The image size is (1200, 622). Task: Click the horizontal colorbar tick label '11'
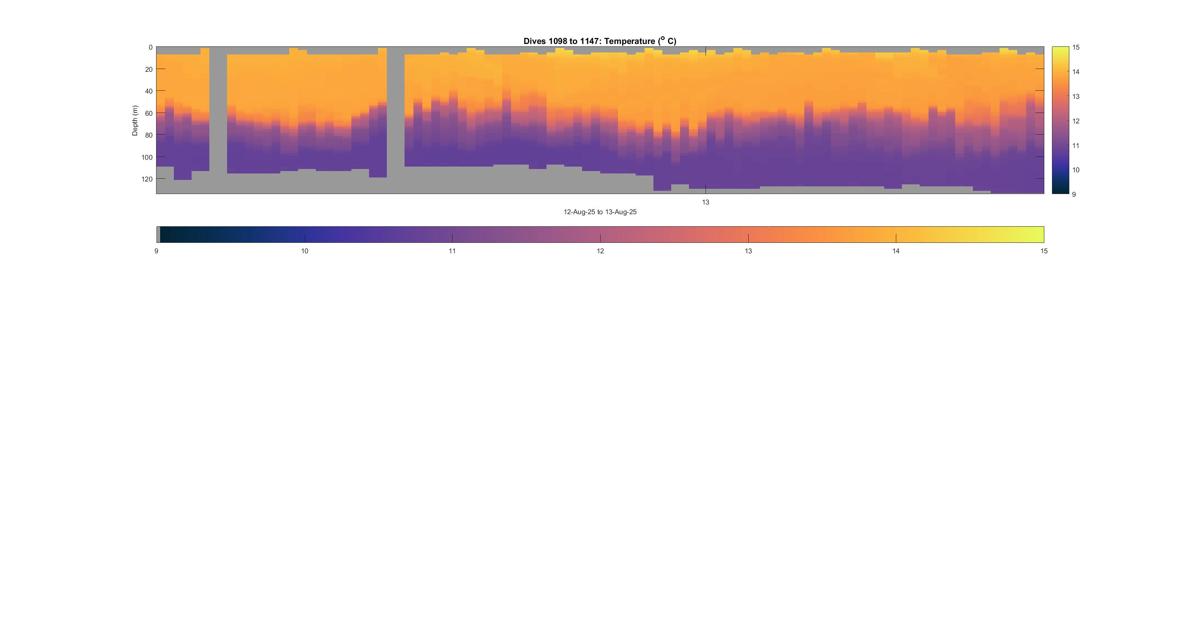(452, 252)
